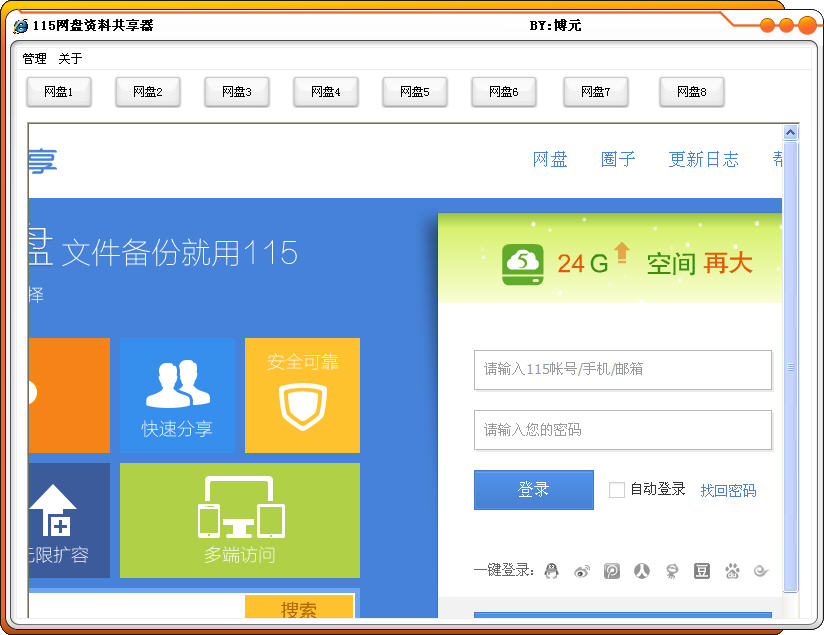Click the 网盘2 button
The width and height of the screenshot is (824, 635).
click(x=148, y=92)
